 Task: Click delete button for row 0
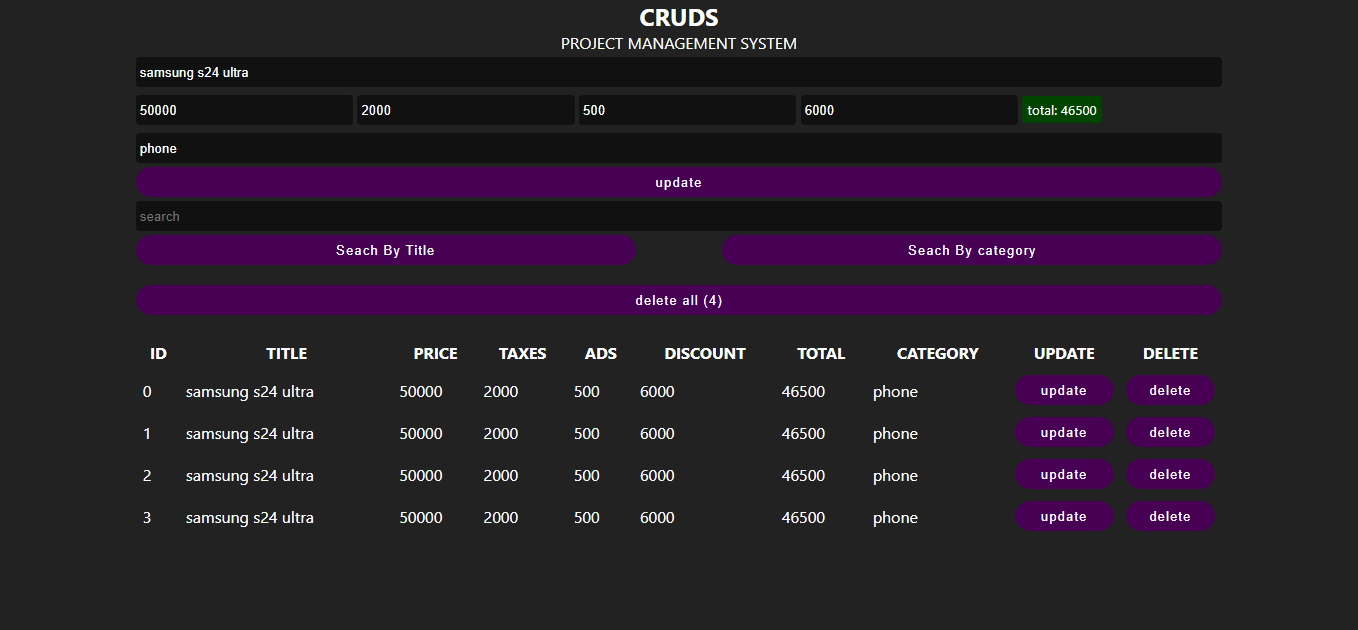1170,390
